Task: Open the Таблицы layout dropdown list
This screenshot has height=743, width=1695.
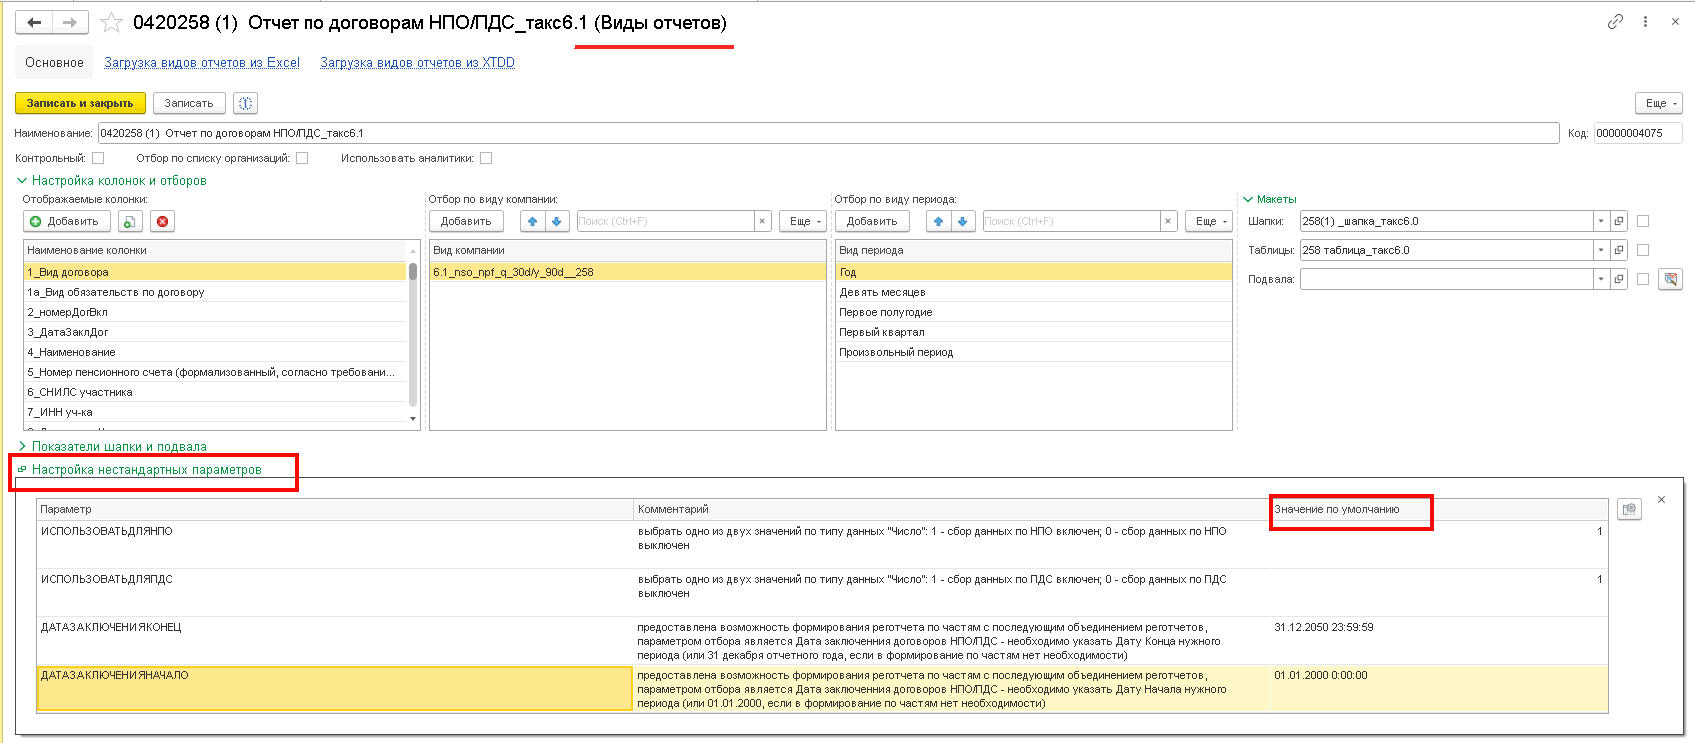Action: click(1601, 250)
